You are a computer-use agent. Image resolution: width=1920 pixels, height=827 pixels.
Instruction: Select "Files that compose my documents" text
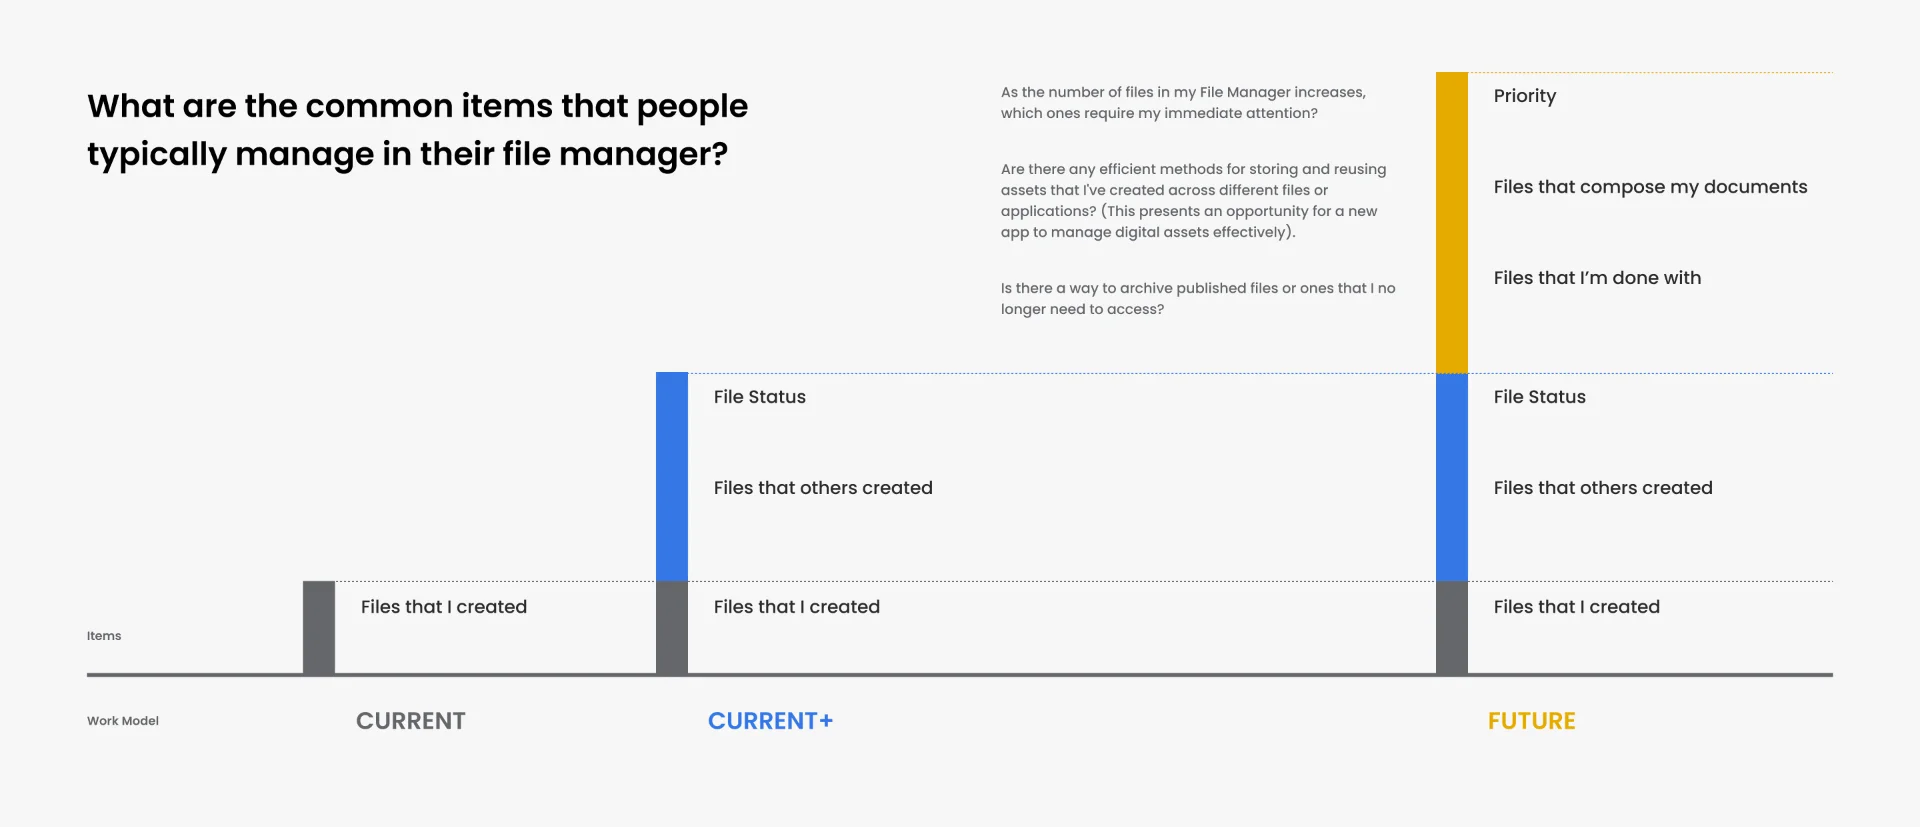pyautogui.click(x=1650, y=187)
